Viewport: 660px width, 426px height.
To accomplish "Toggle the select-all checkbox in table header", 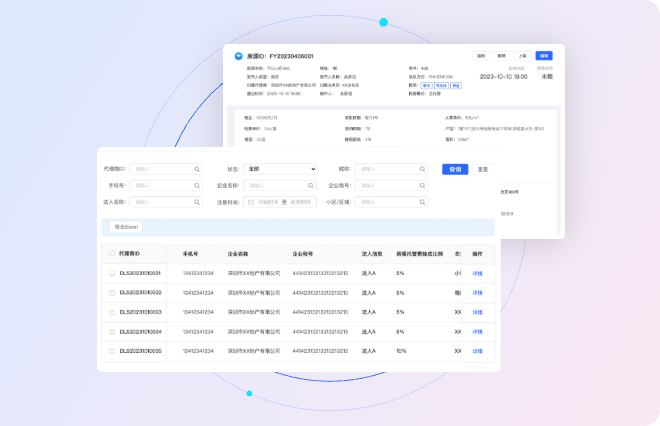I will 111,254.
